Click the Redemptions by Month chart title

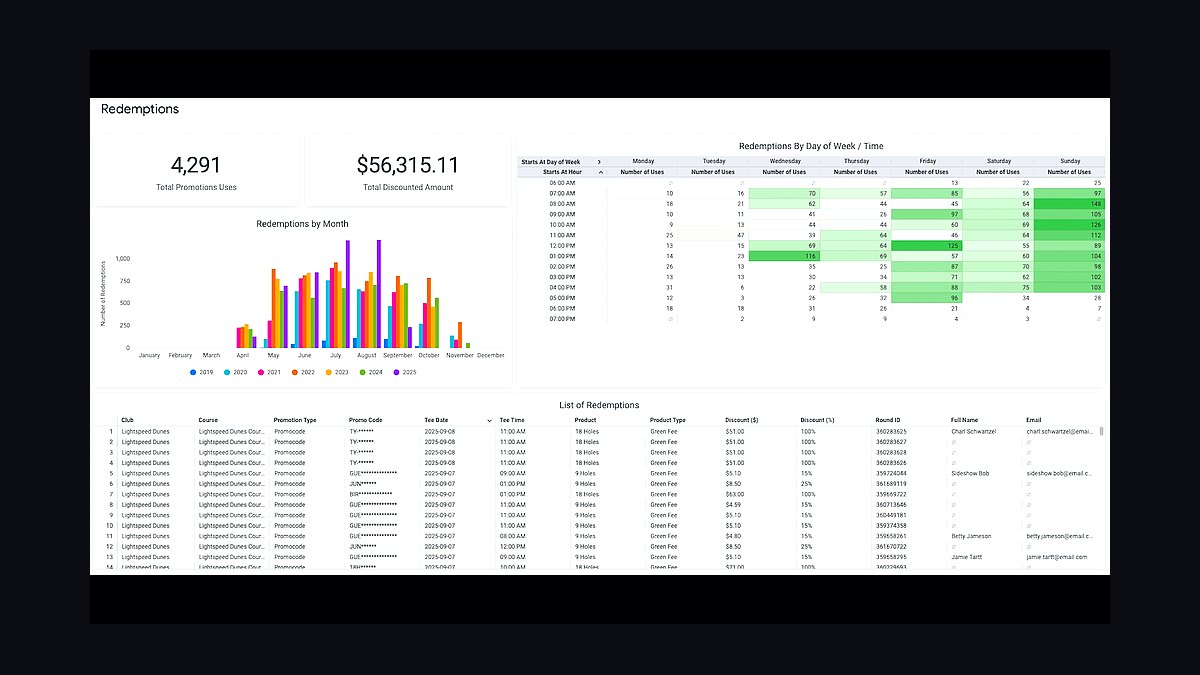coord(302,224)
